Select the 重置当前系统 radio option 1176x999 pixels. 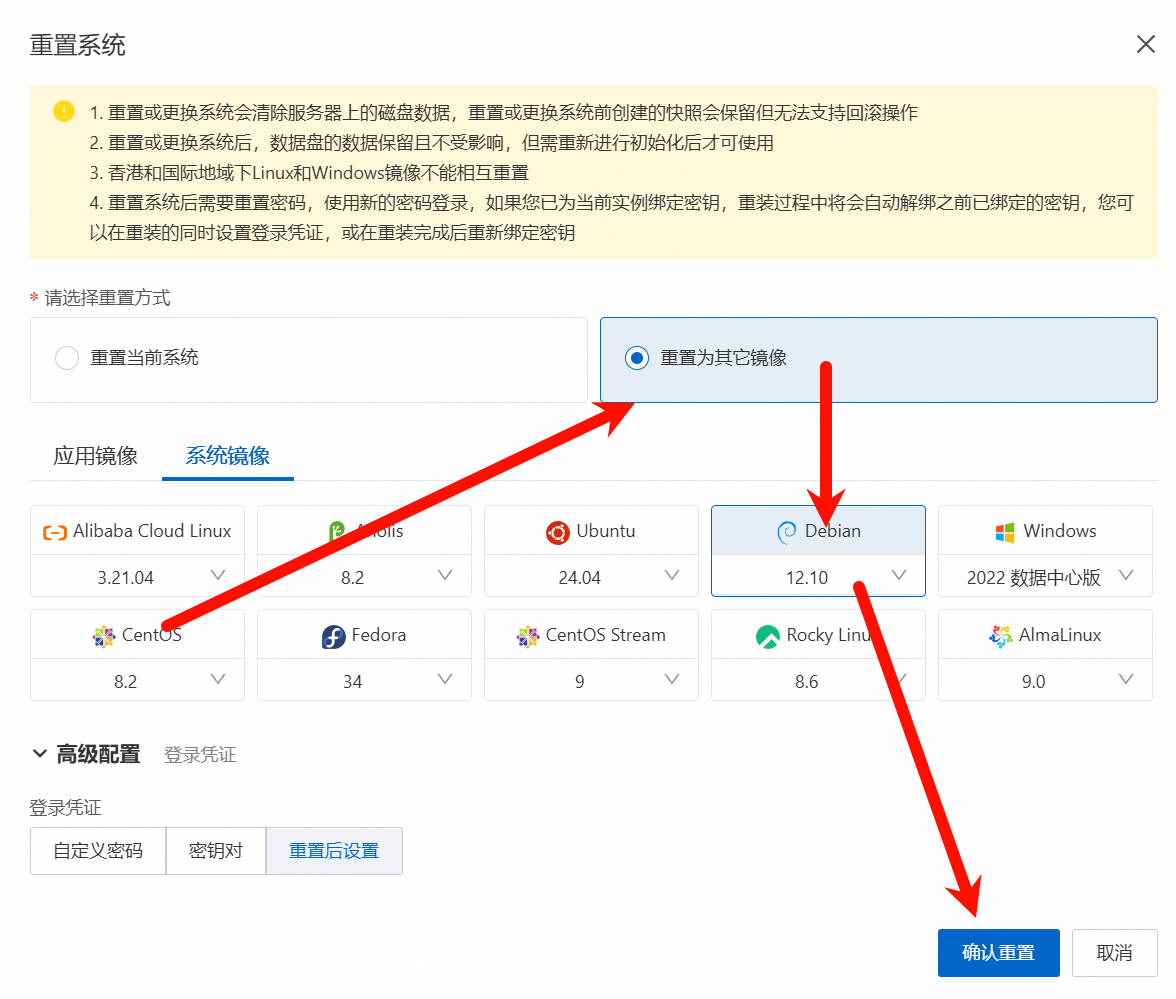coord(67,358)
